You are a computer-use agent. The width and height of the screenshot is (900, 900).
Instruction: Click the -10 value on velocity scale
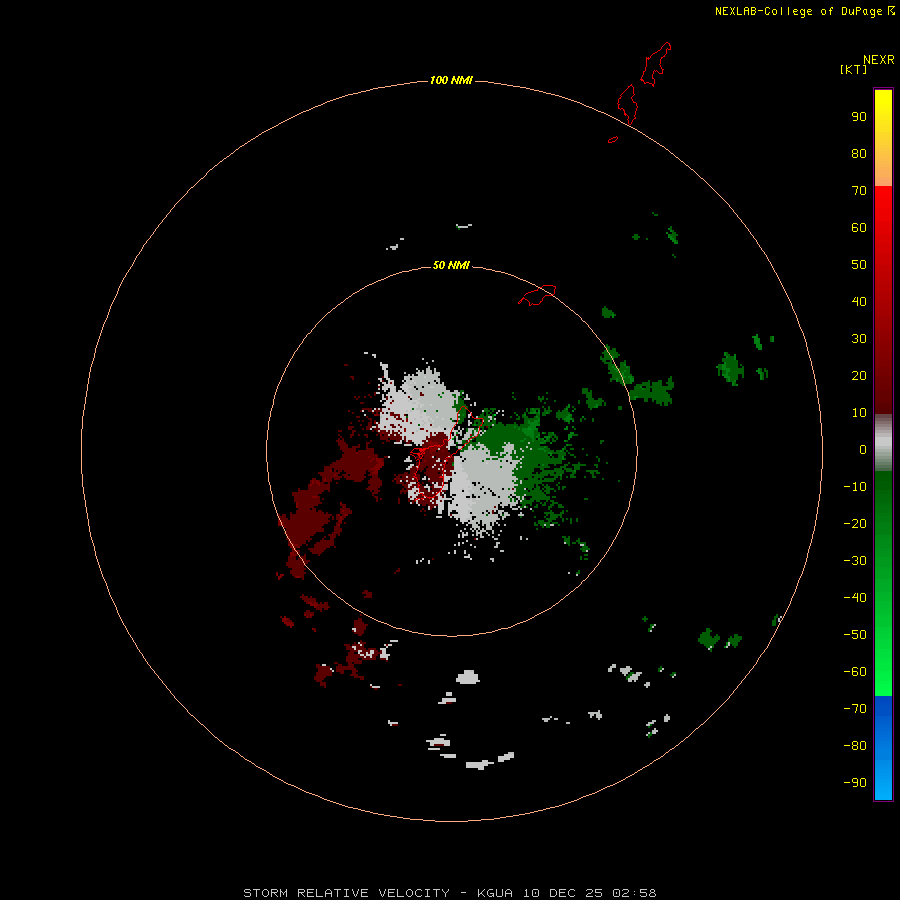(855, 487)
